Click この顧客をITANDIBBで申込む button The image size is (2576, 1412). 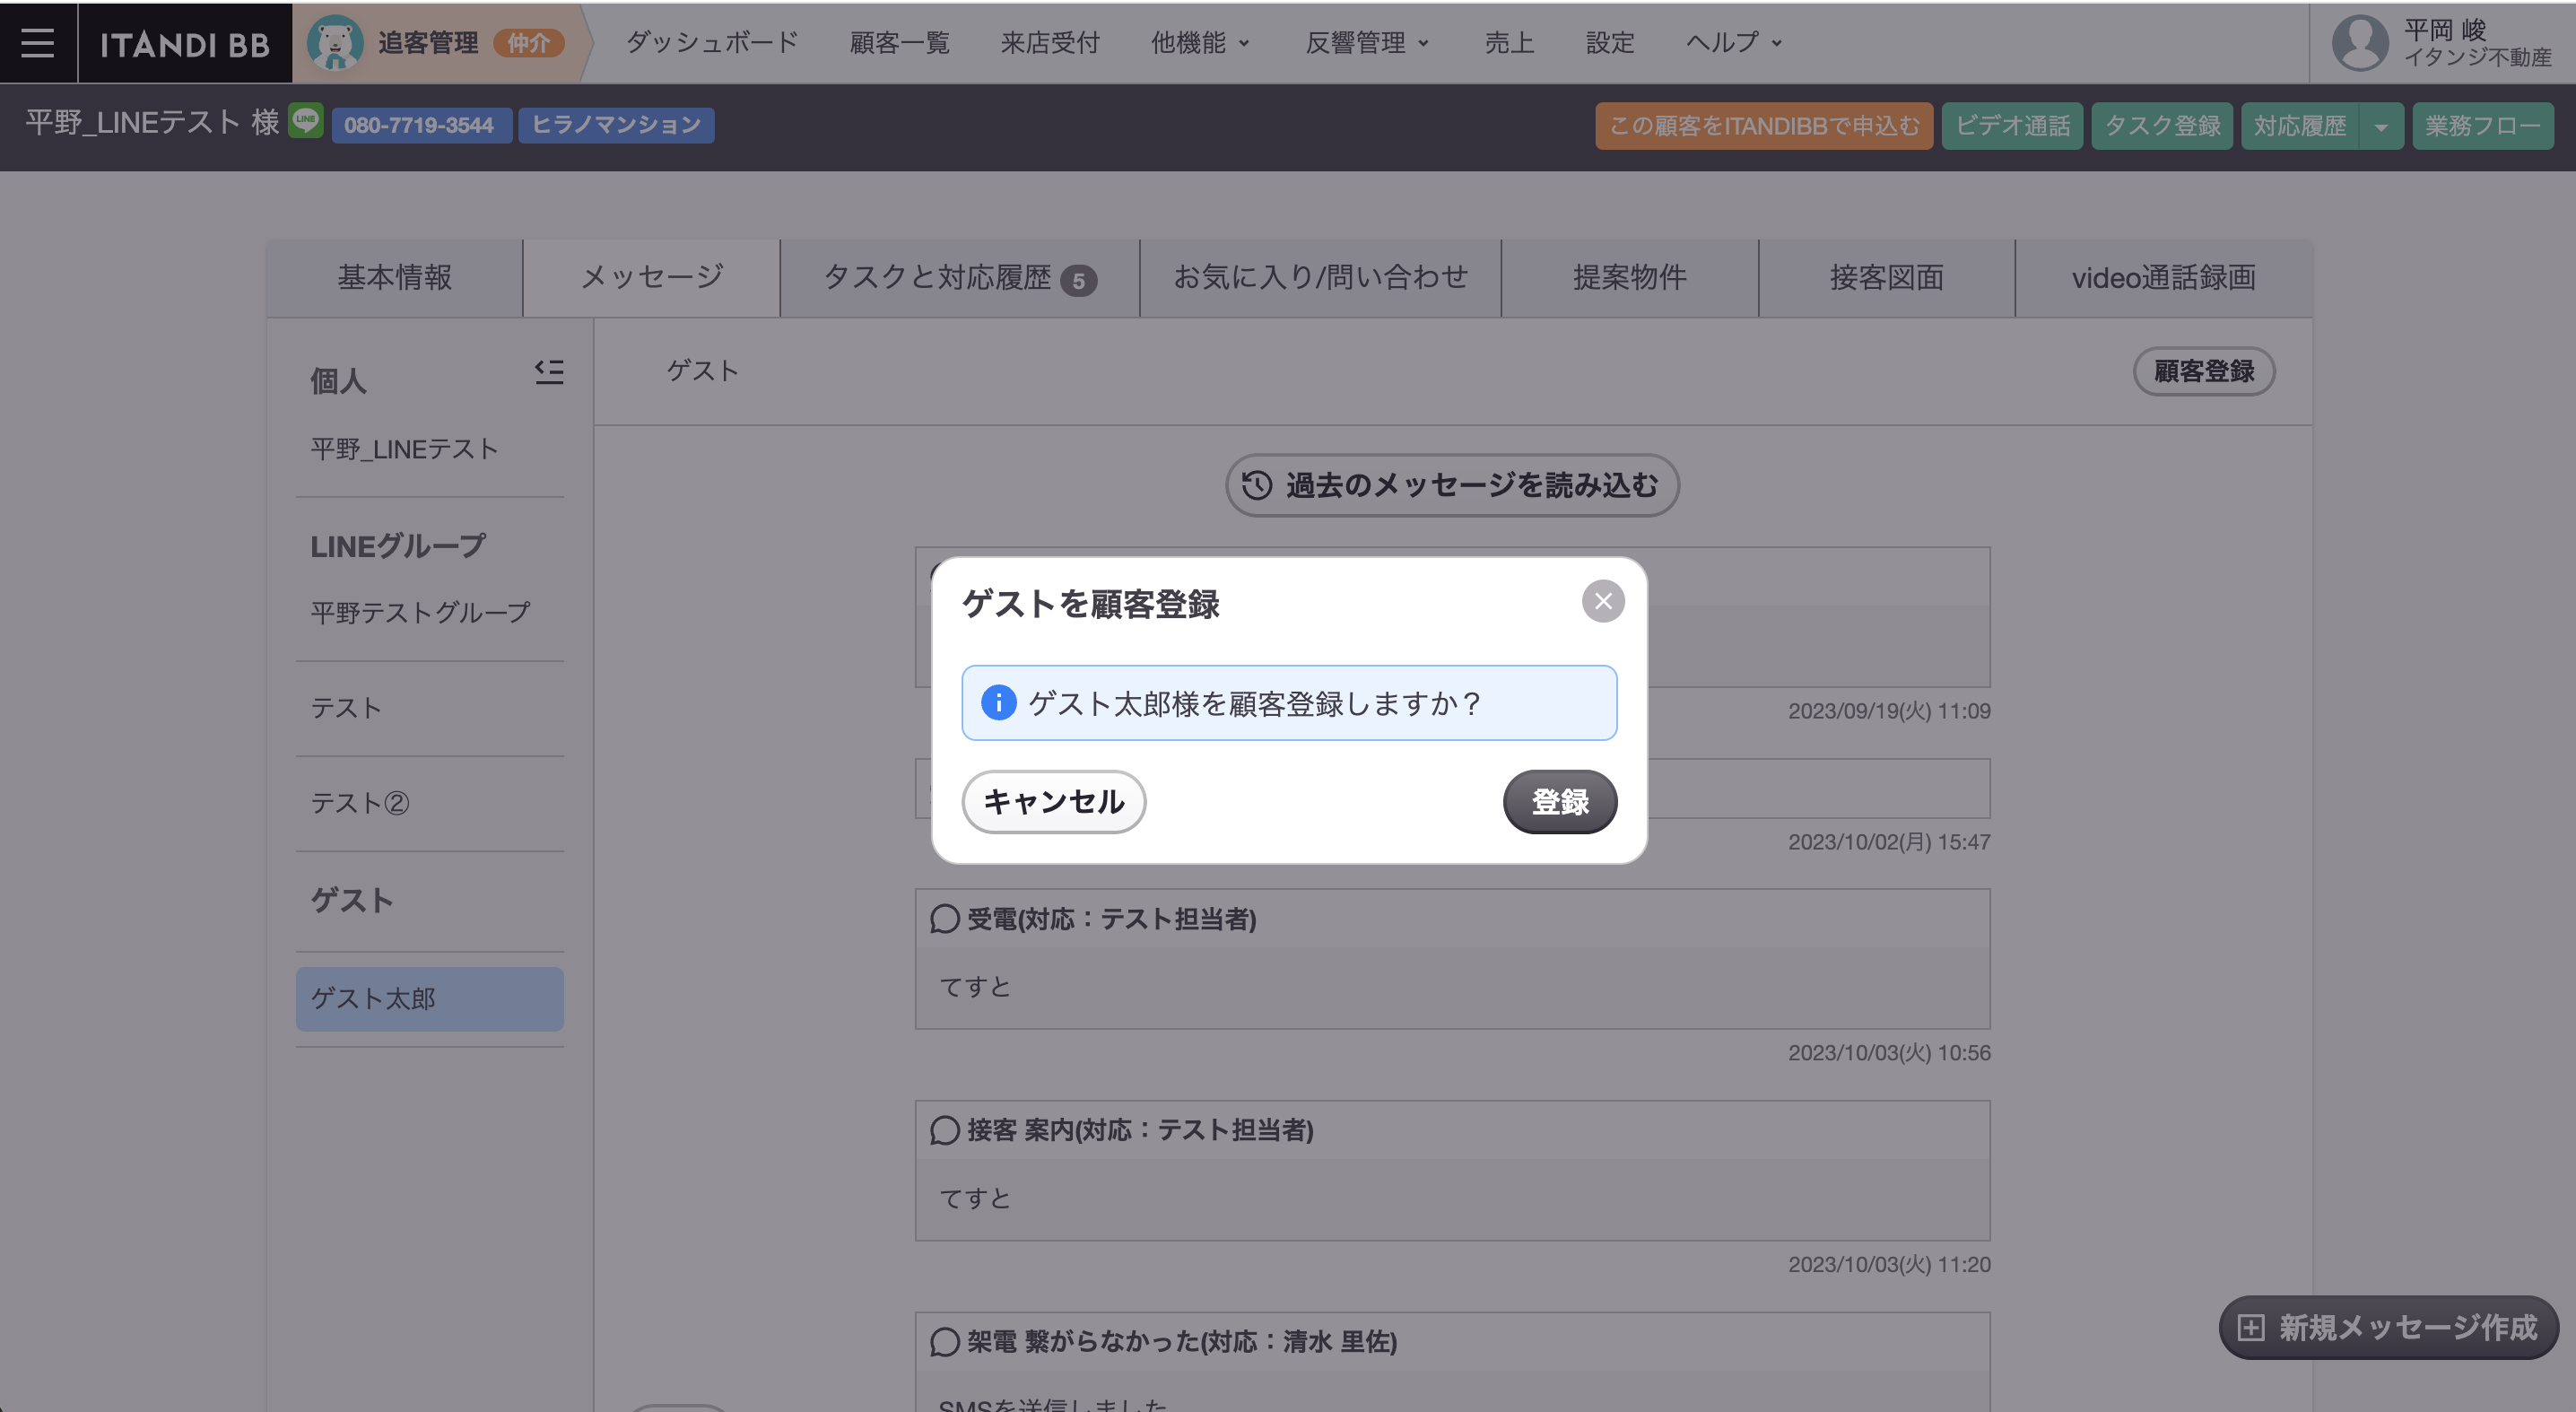click(x=1764, y=126)
